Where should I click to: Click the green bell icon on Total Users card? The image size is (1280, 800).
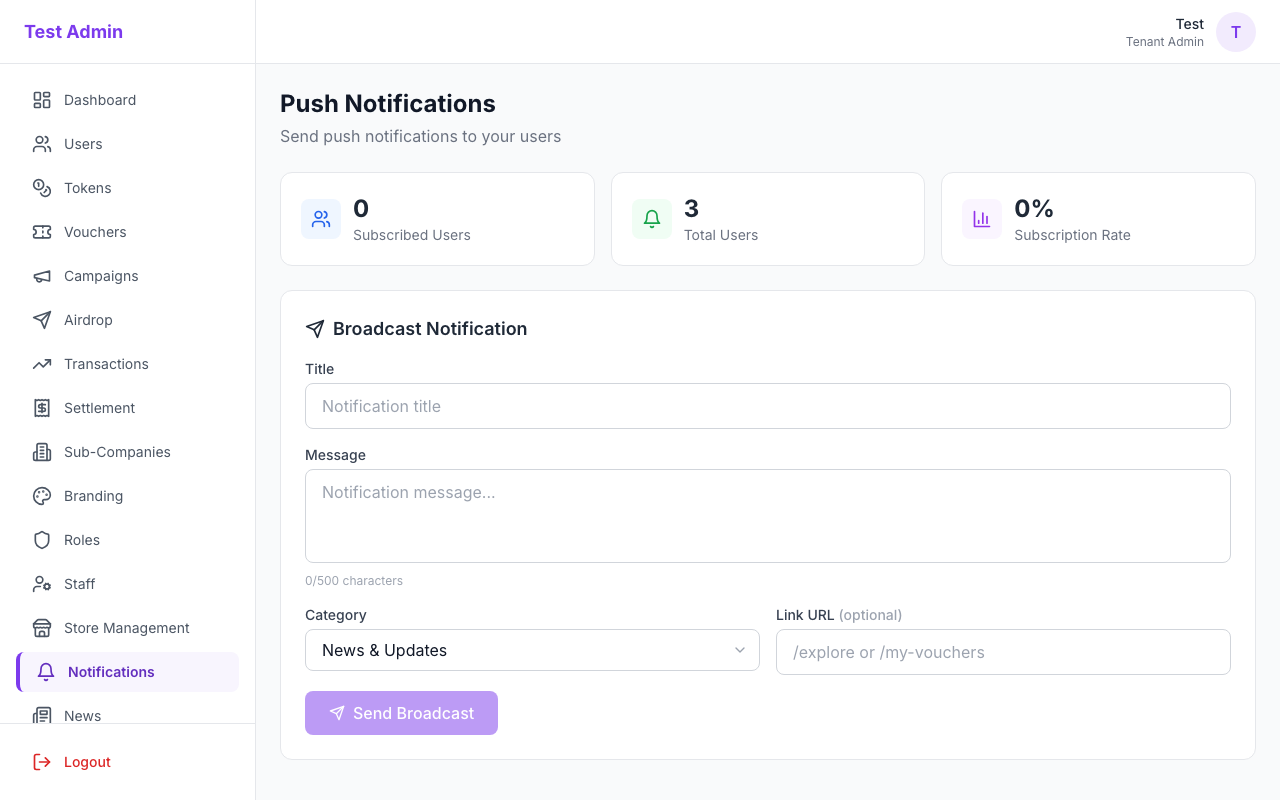[651, 218]
